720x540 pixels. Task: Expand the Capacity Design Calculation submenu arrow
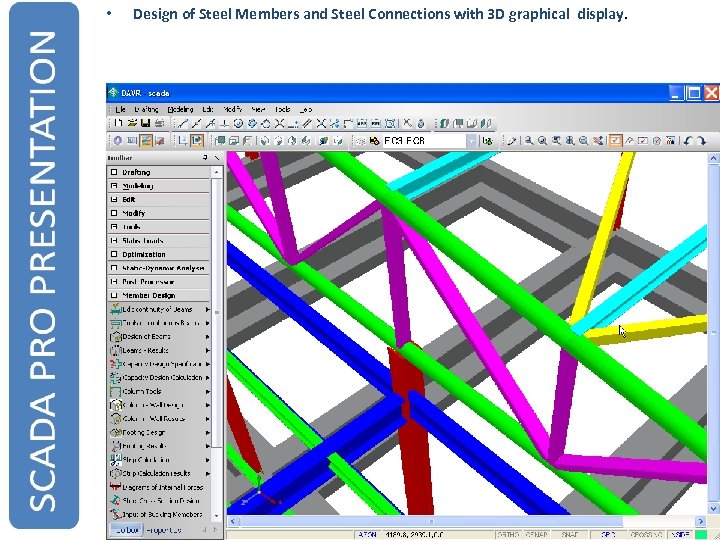208,378
